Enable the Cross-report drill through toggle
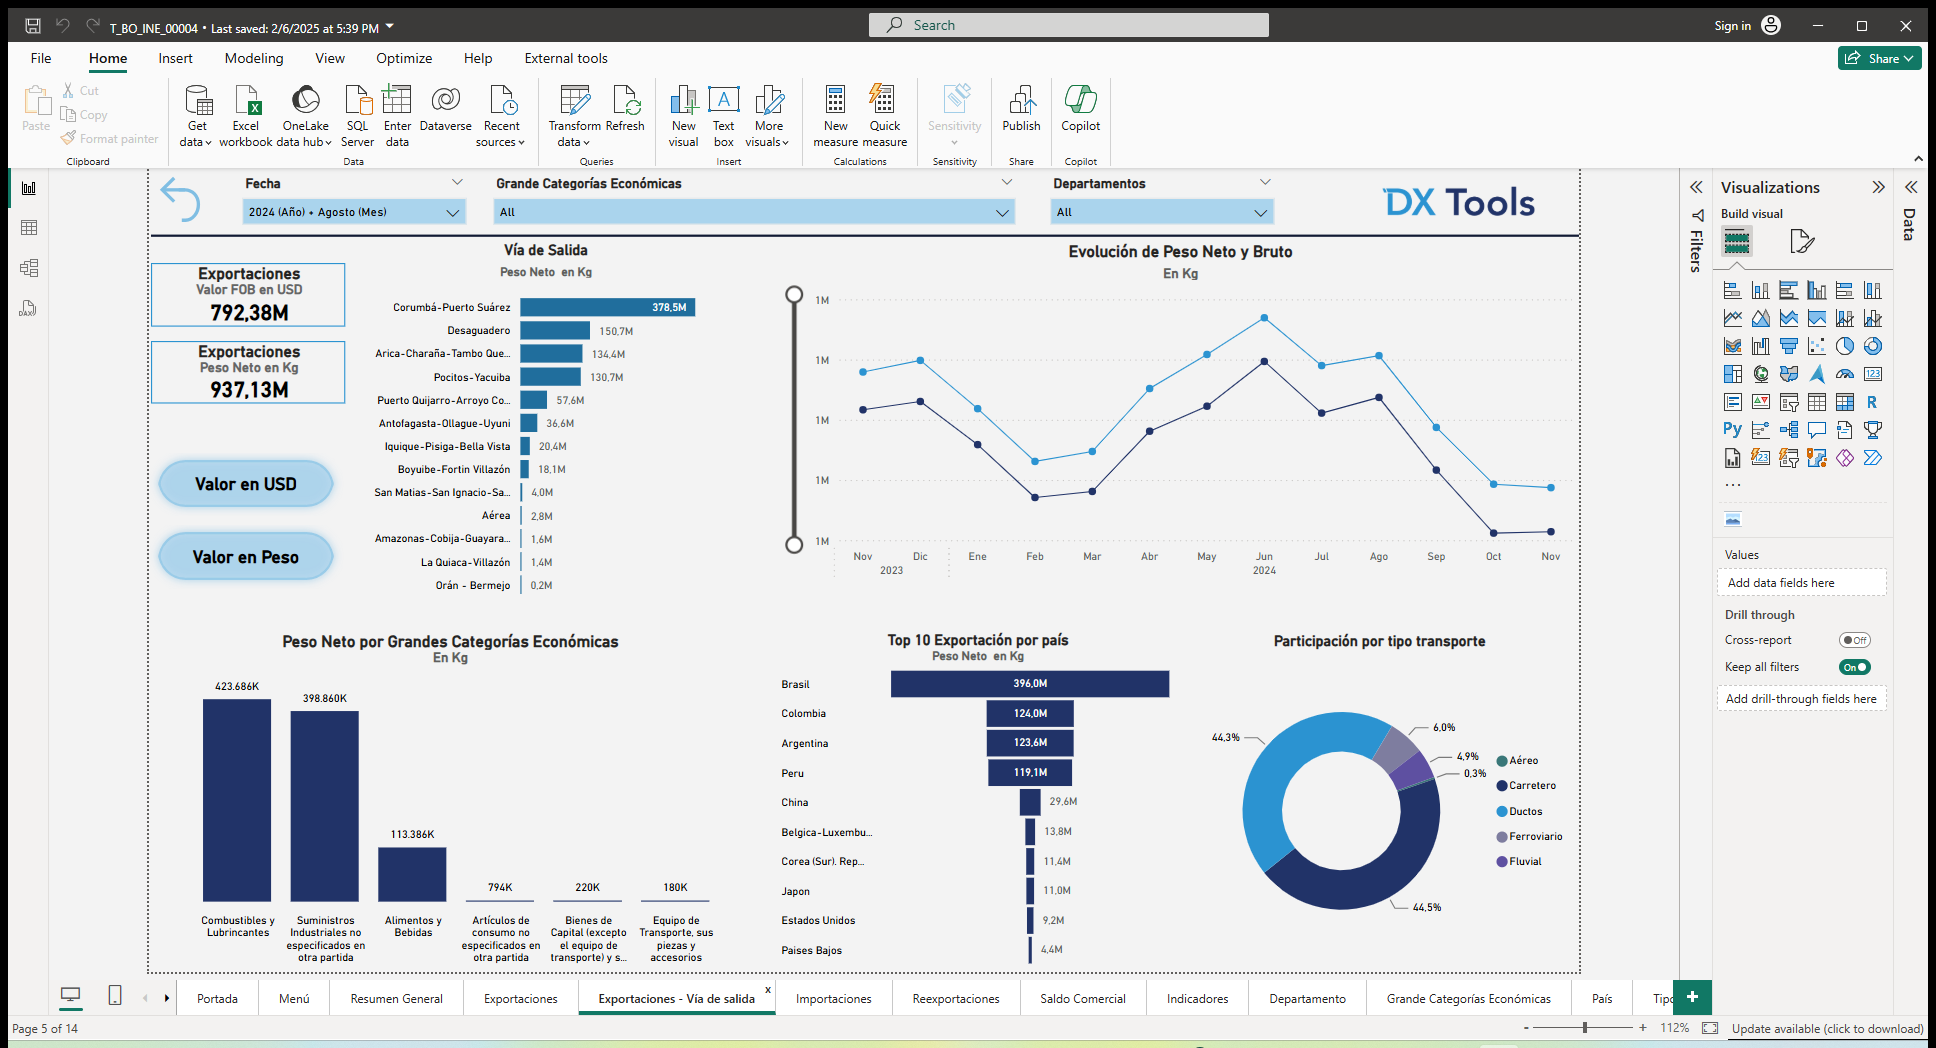The width and height of the screenshot is (1936, 1048). (1855, 640)
